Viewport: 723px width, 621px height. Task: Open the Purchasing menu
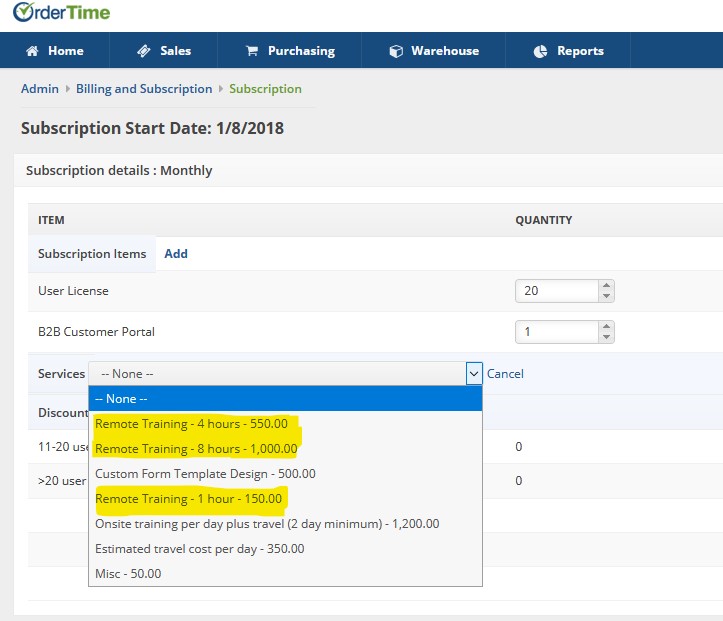coord(290,50)
